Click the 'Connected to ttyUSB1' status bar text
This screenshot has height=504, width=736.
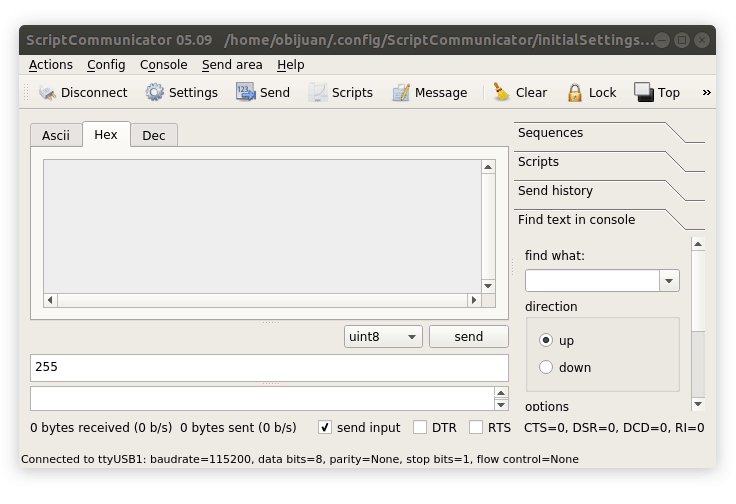(x=299, y=459)
